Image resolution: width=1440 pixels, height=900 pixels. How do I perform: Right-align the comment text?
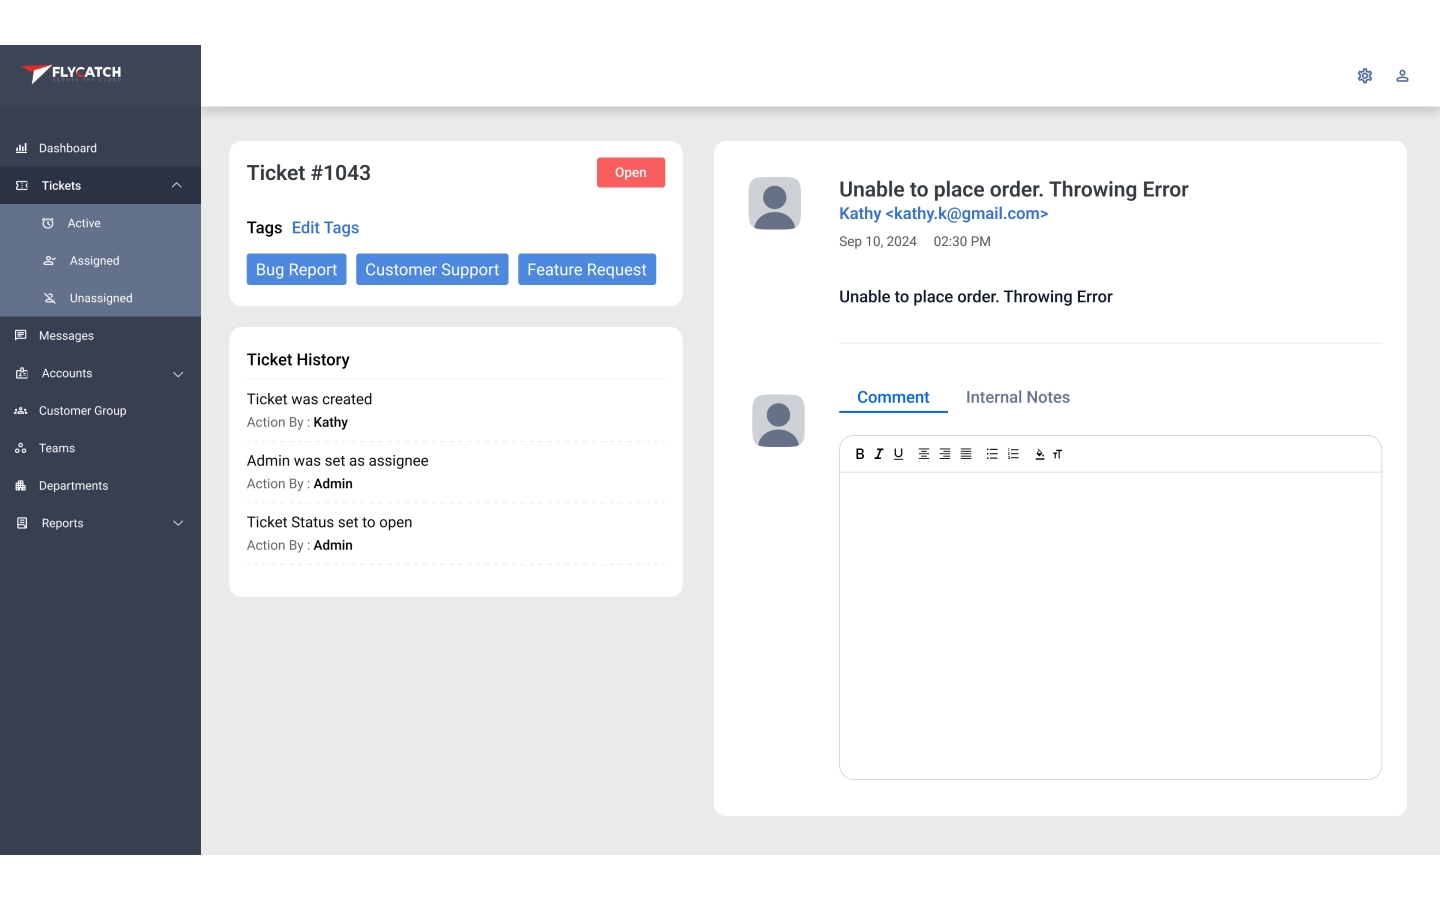point(945,454)
